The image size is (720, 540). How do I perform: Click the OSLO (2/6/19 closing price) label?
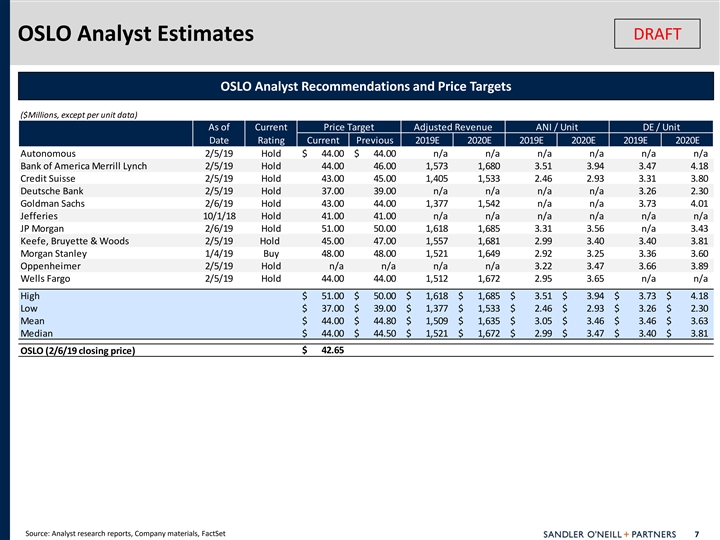click(77, 351)
